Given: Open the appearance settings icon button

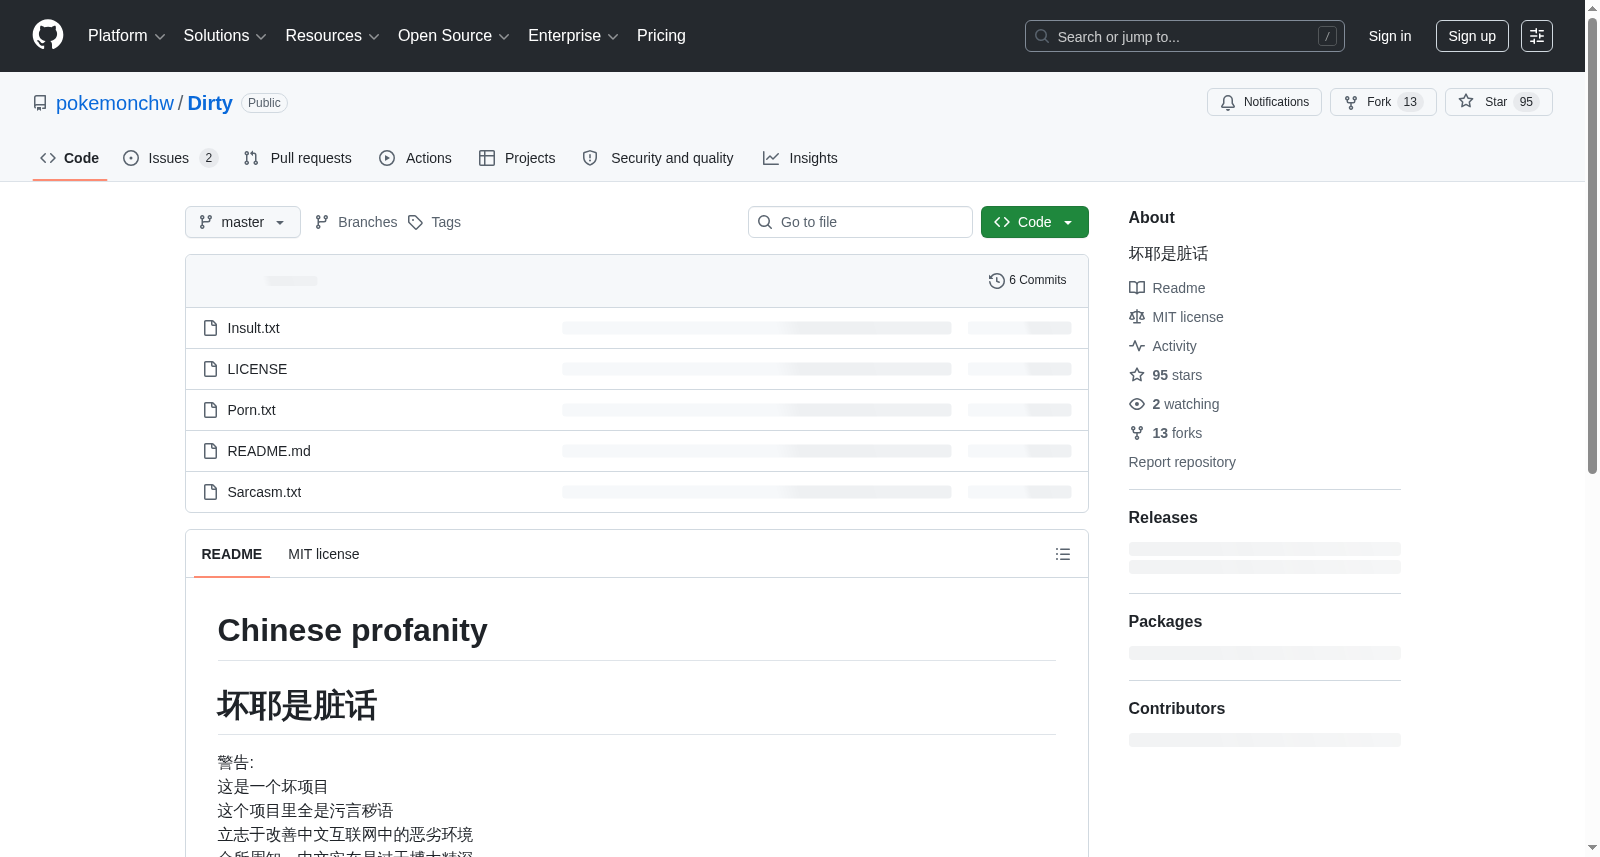Looking at the screenshot, I should pyautogui.click(x=1537, y=36).
